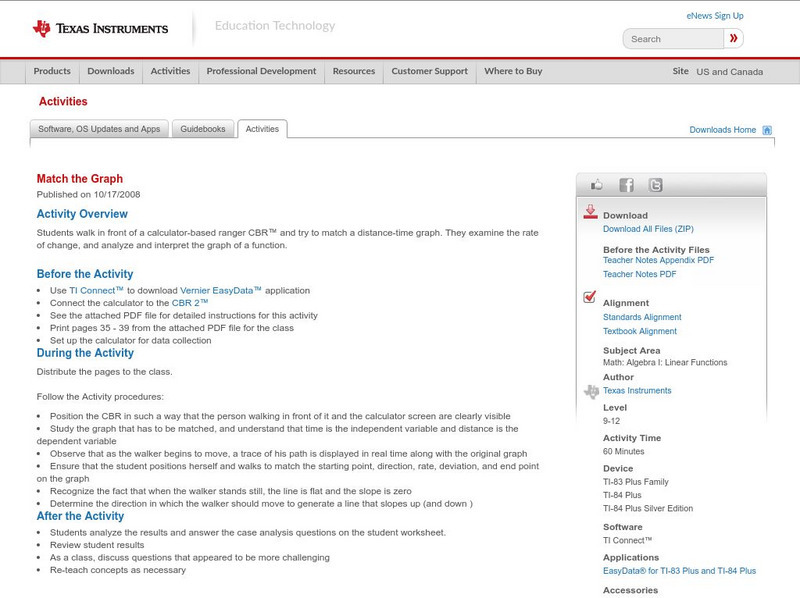Viewport: 800px width, 598px height.
Task: Follow the TI Connect link
Action: 96,290
